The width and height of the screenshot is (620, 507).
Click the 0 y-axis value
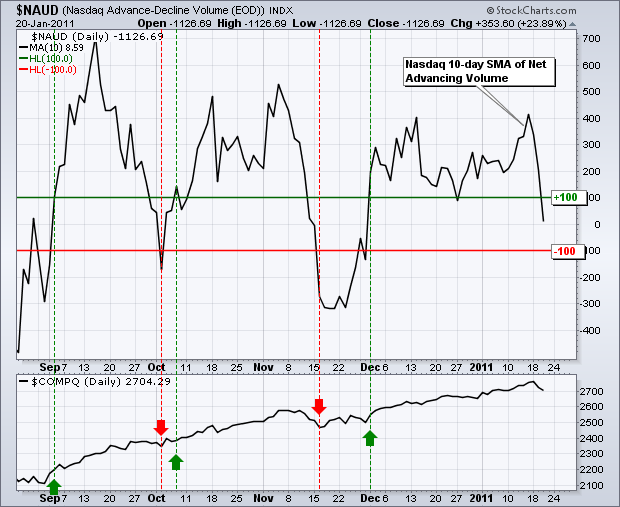tap(597, 224)
